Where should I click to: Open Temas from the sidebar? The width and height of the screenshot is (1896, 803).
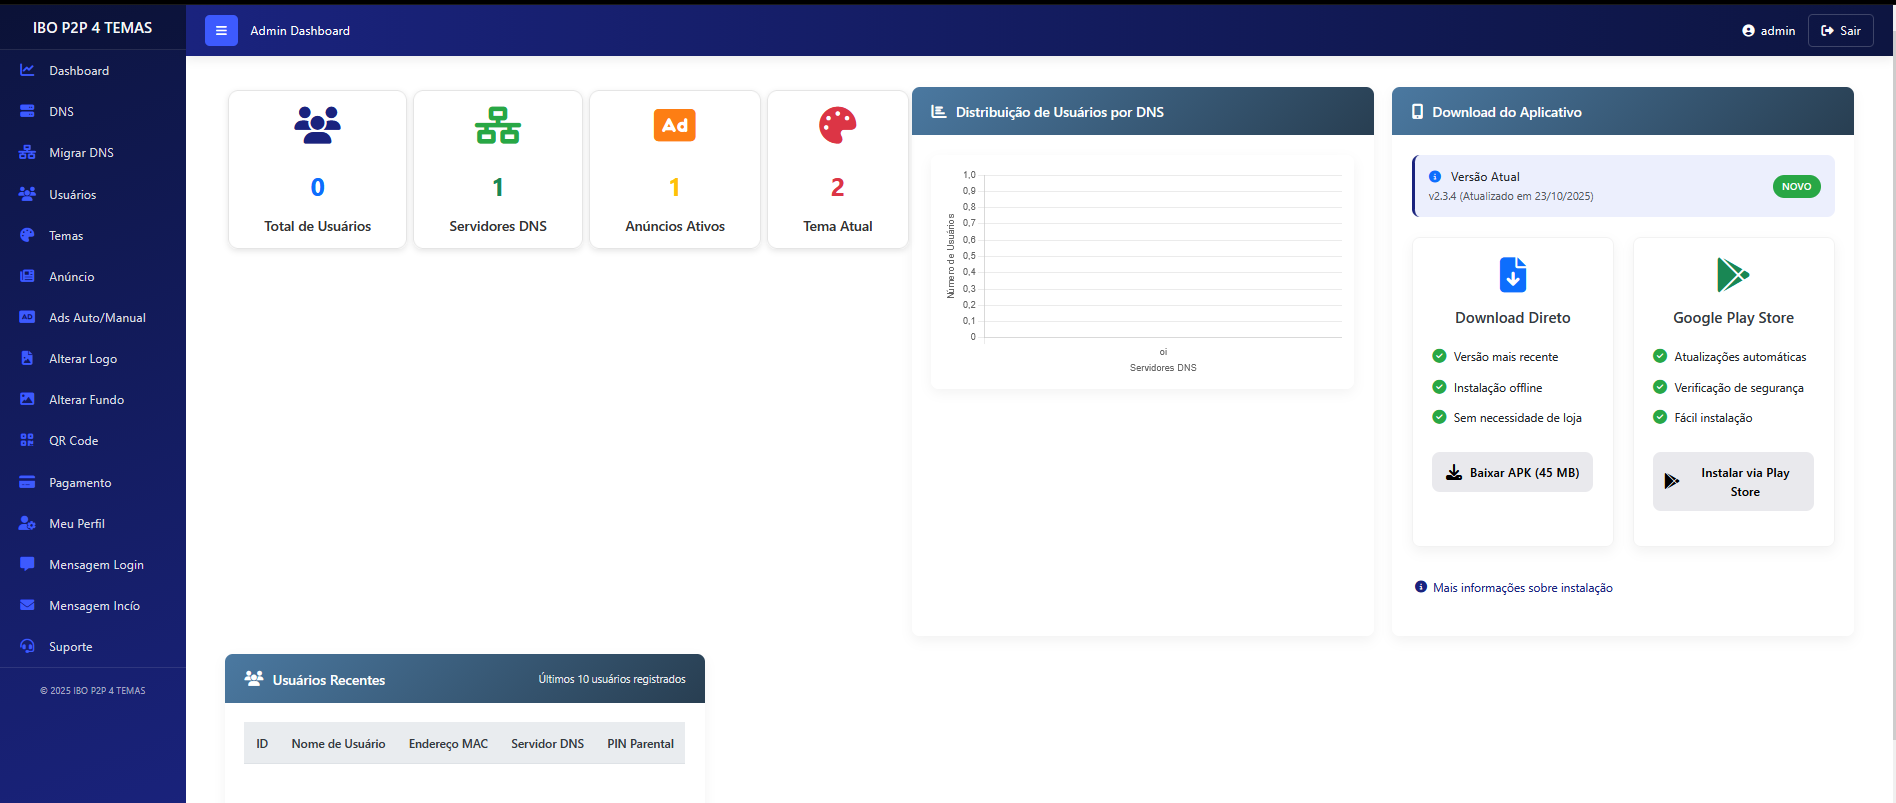66,236
